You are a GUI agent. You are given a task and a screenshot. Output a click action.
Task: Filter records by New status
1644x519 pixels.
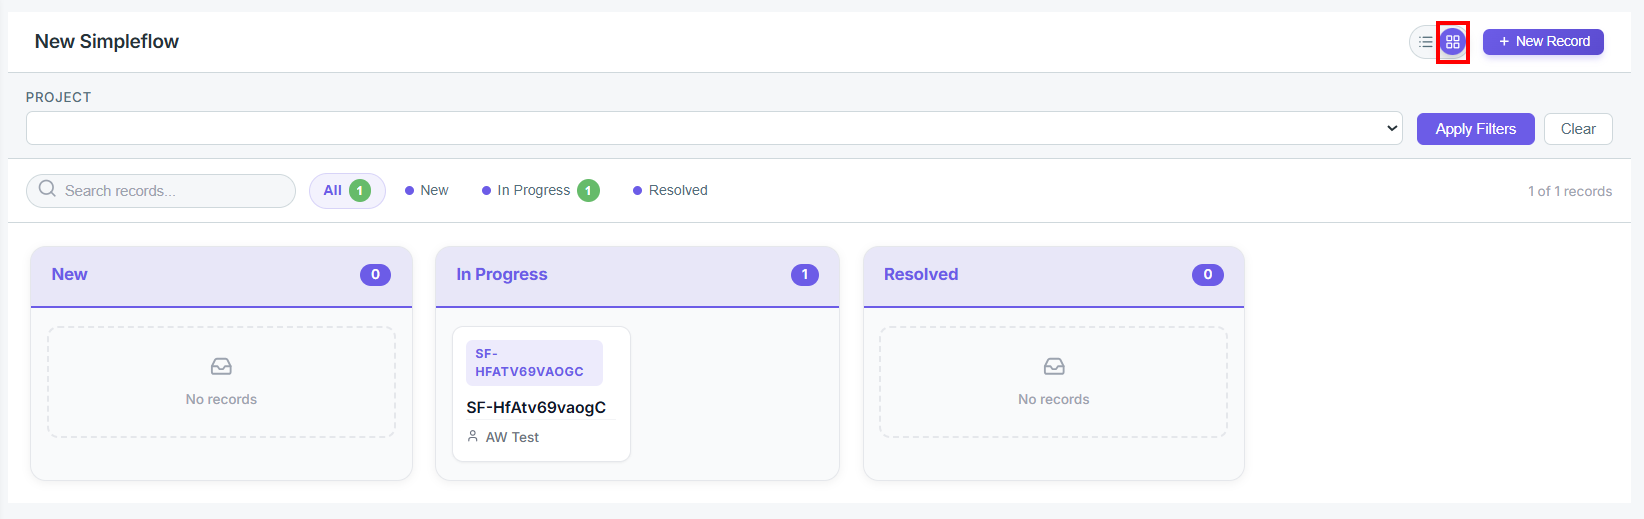coord(427,191)
